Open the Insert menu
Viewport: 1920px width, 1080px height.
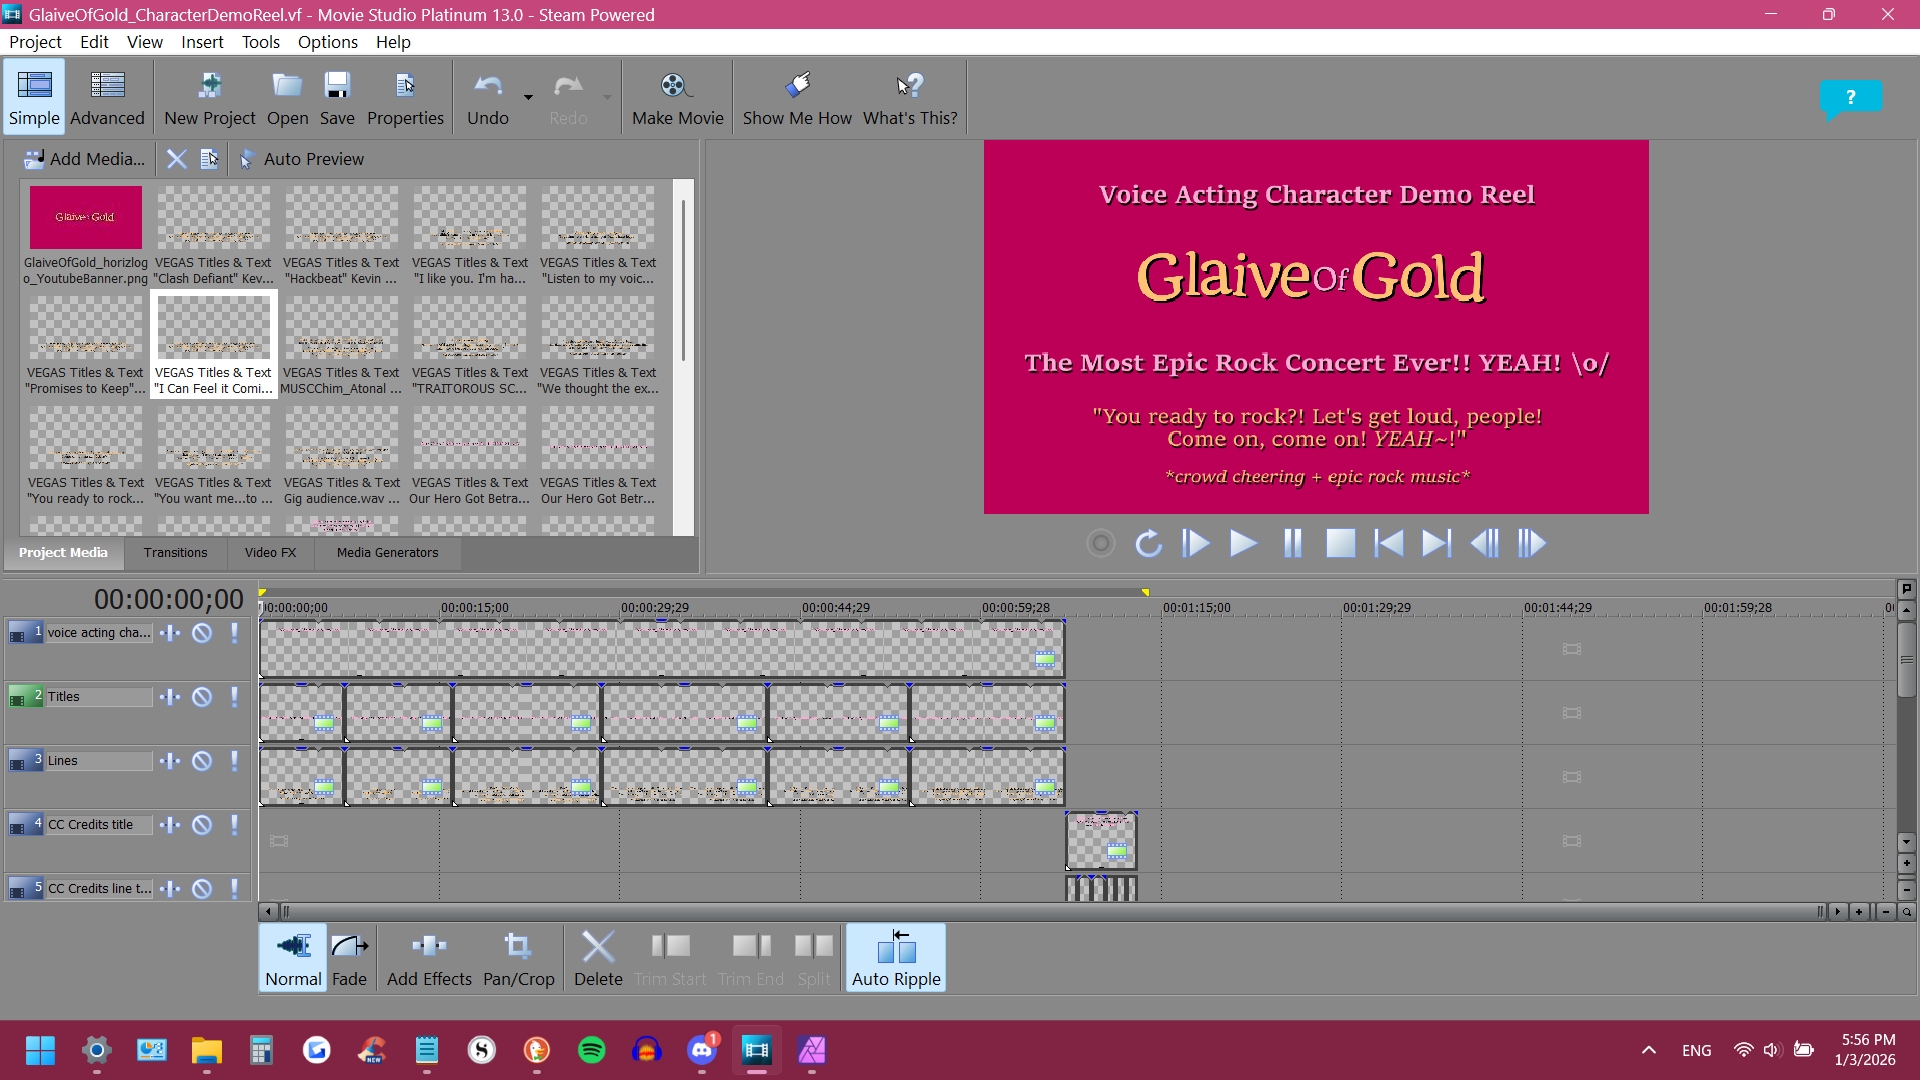click(x=202, y=42)
